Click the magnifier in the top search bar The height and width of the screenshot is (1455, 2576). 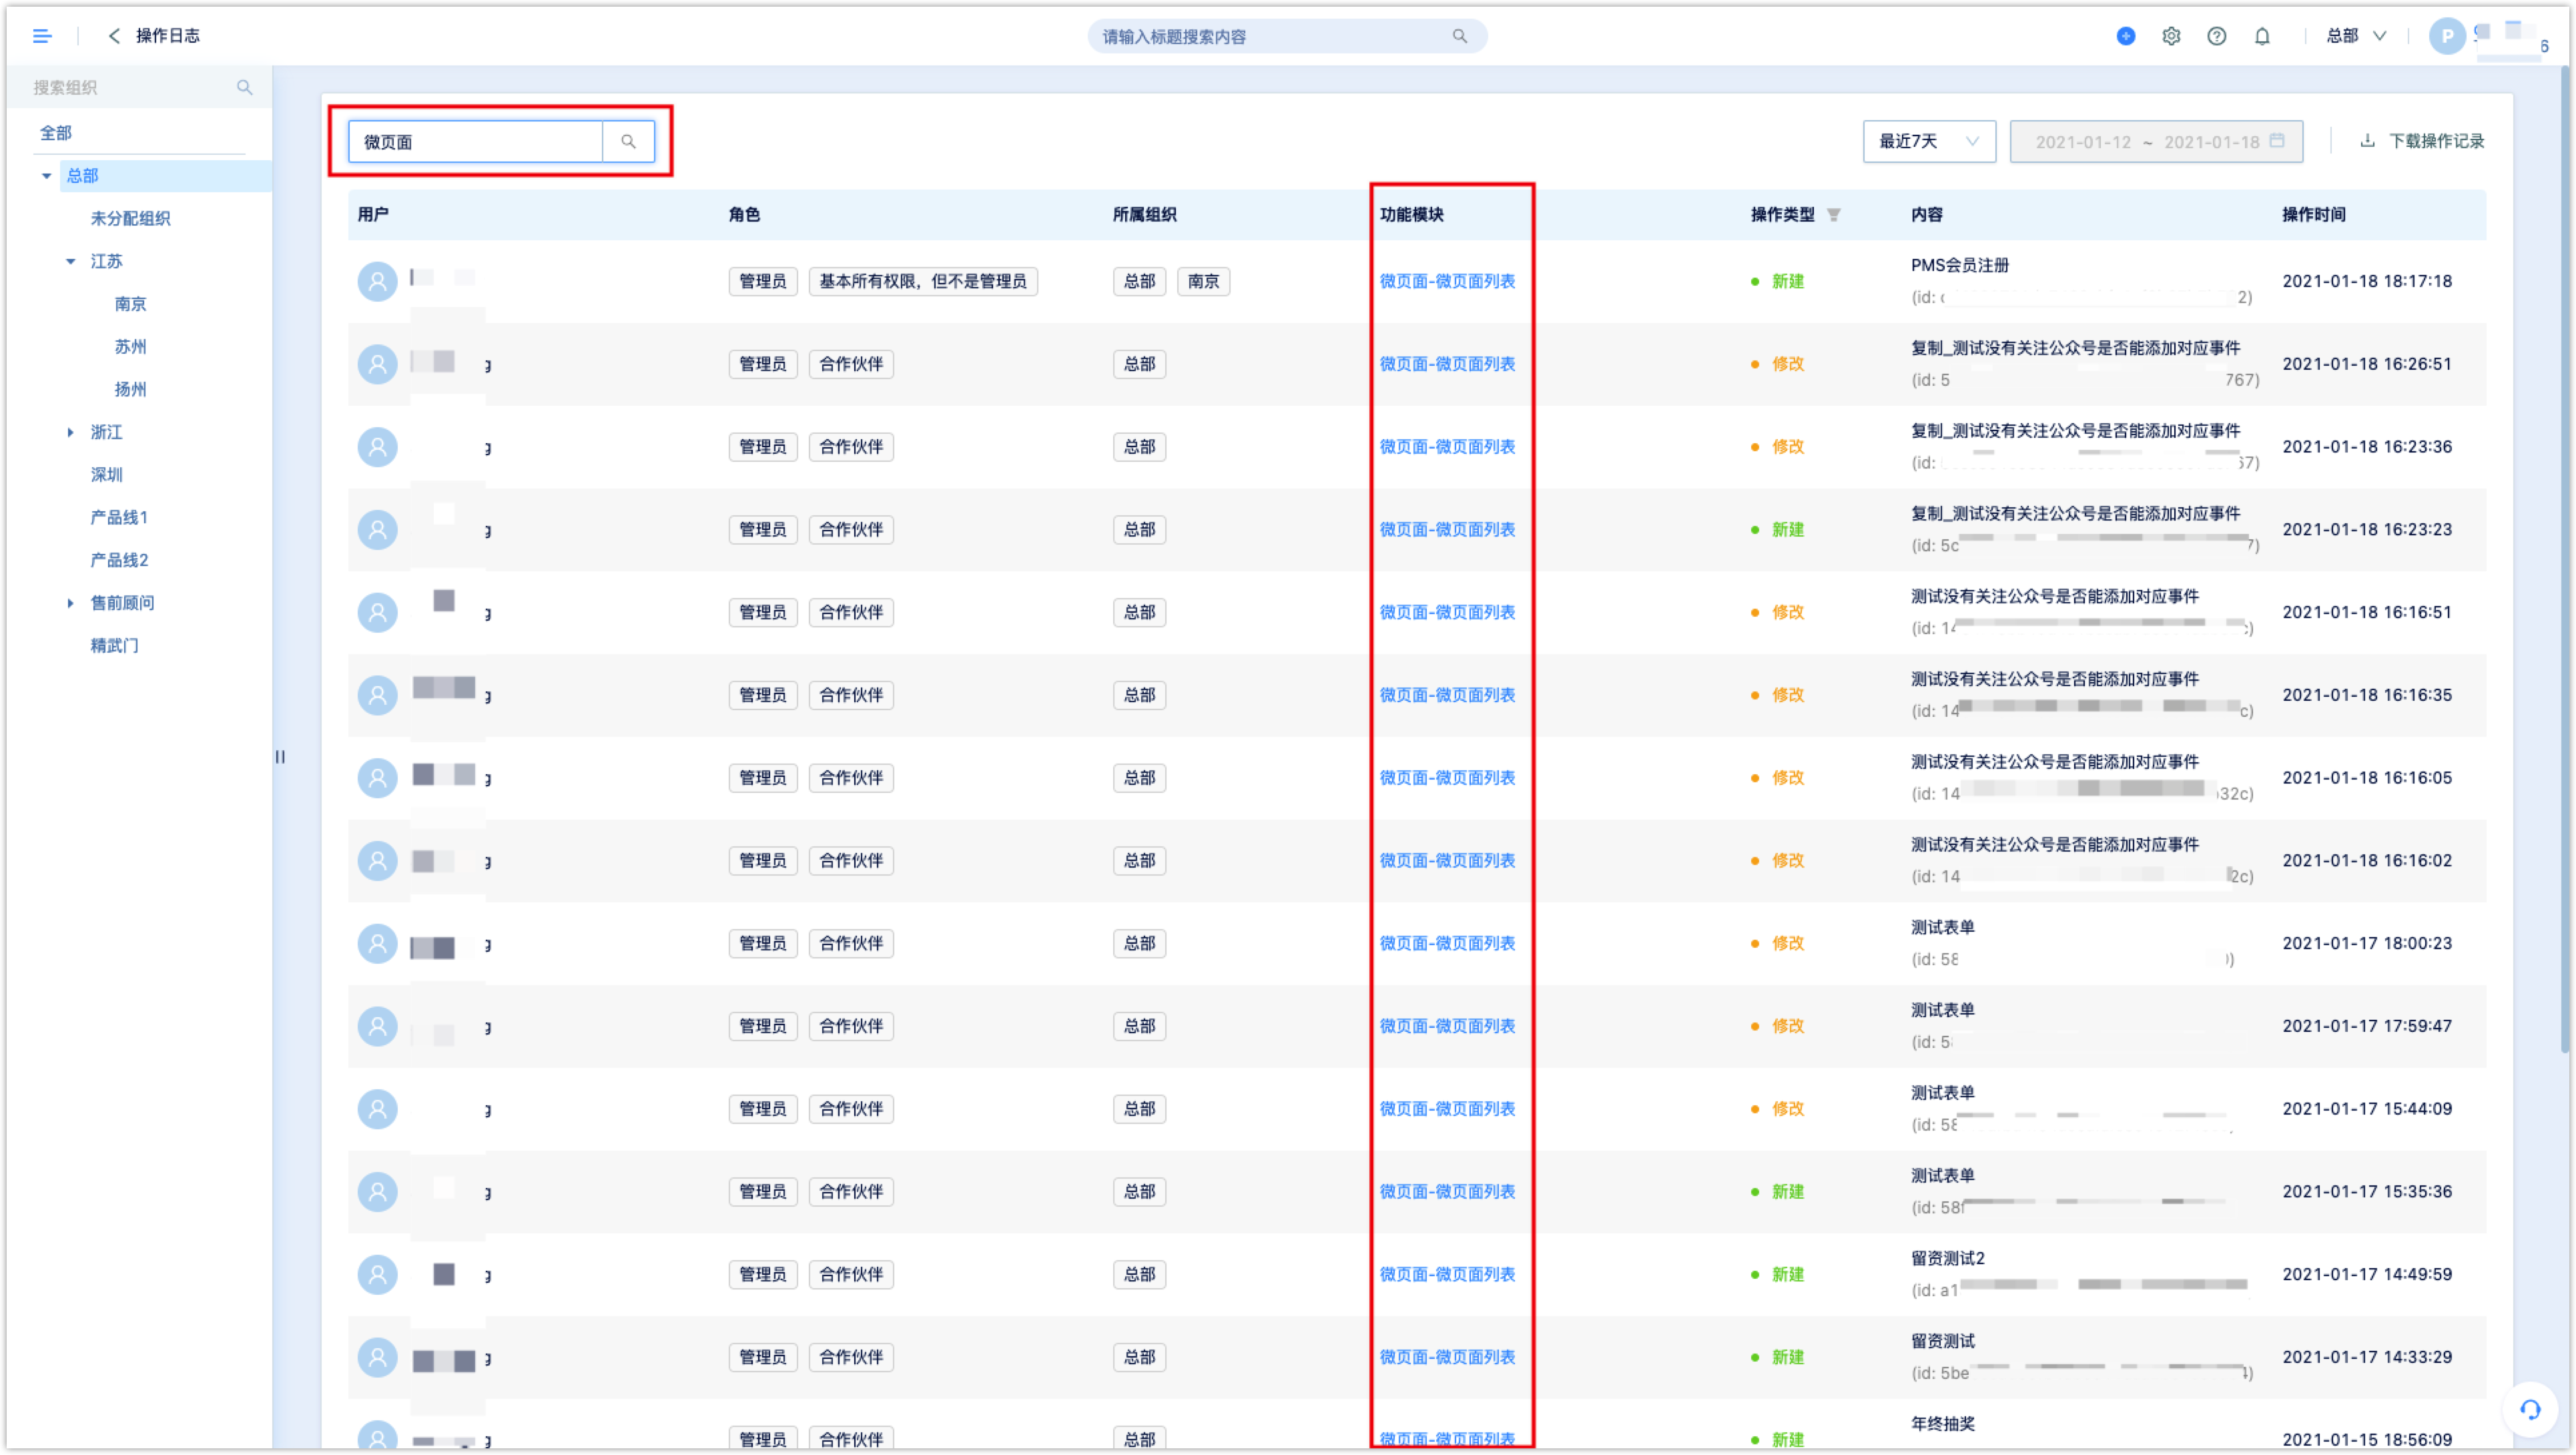click(x=1459, y=36)
